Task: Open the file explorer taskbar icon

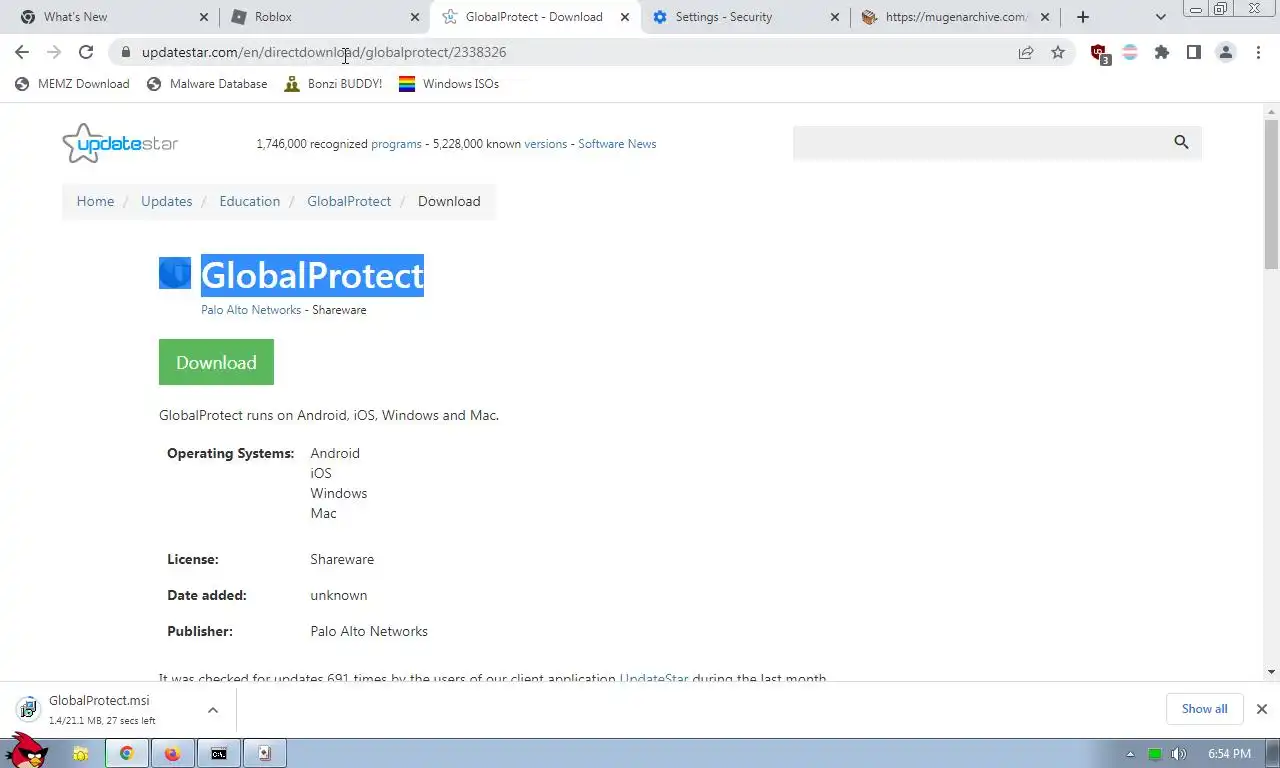Action: 81,753
